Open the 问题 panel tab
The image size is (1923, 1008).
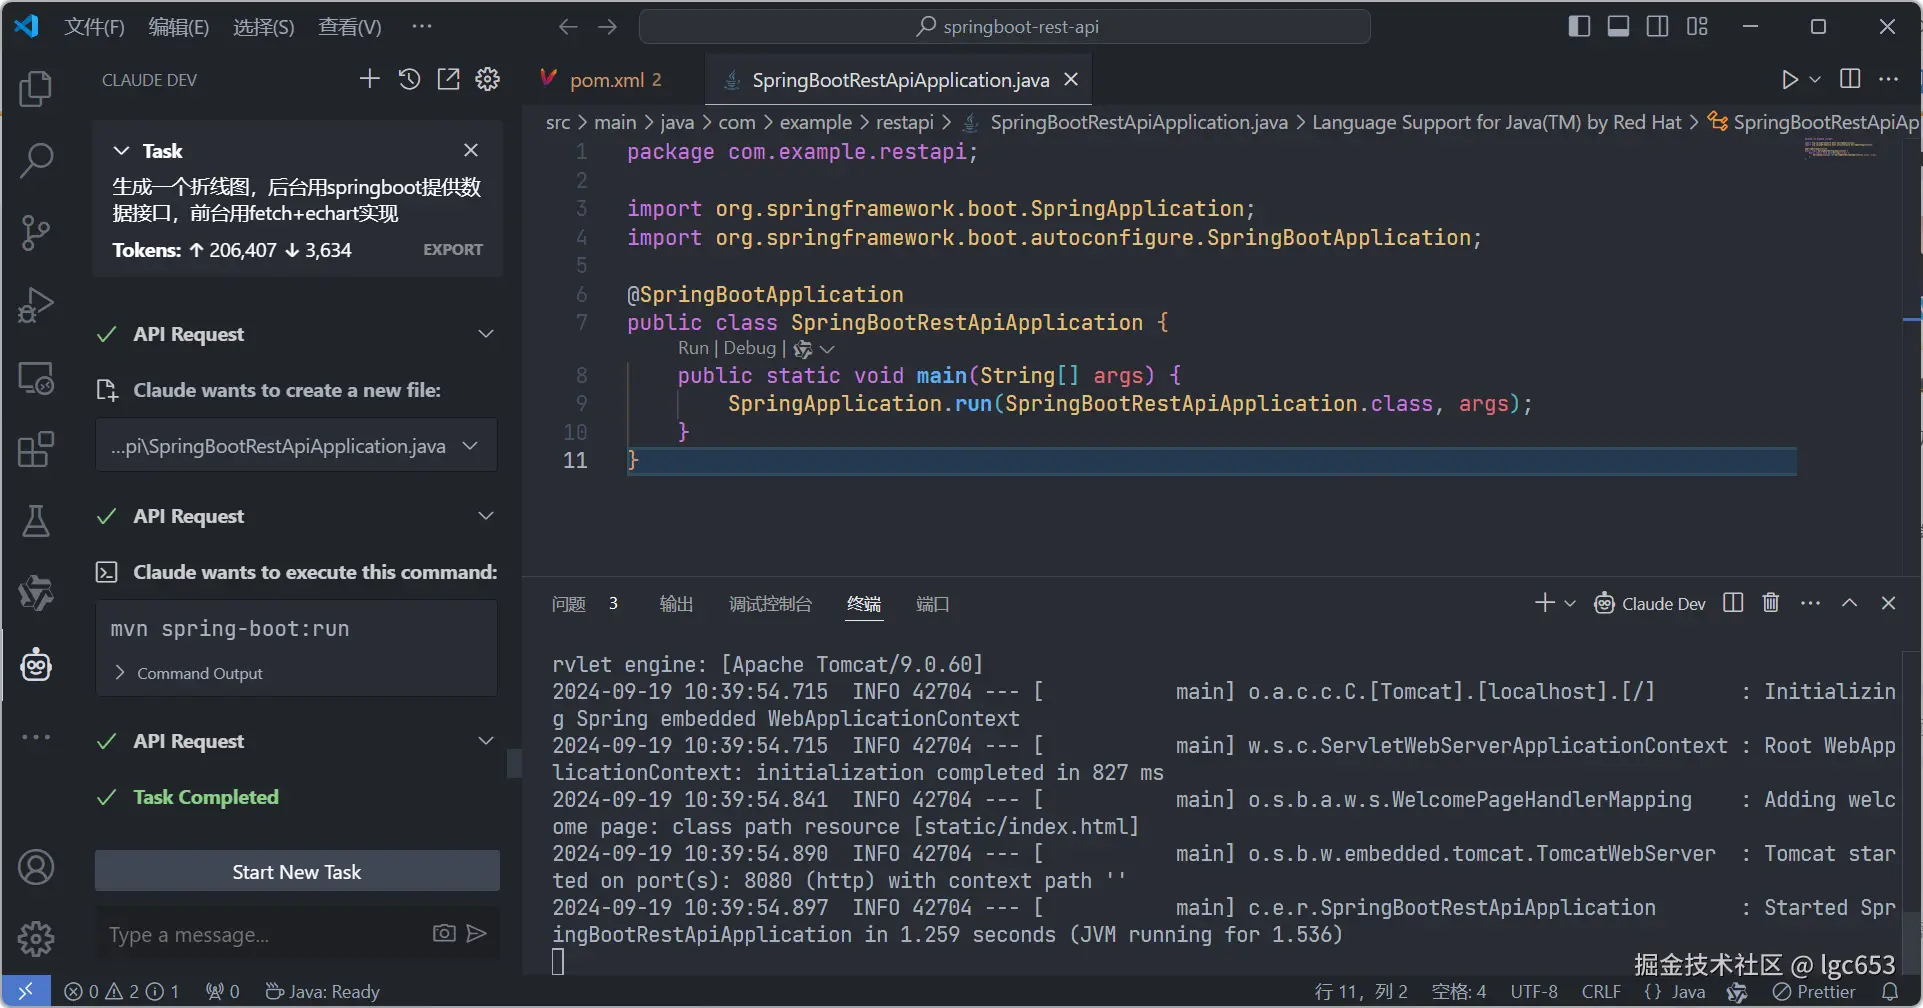[569, 604]
